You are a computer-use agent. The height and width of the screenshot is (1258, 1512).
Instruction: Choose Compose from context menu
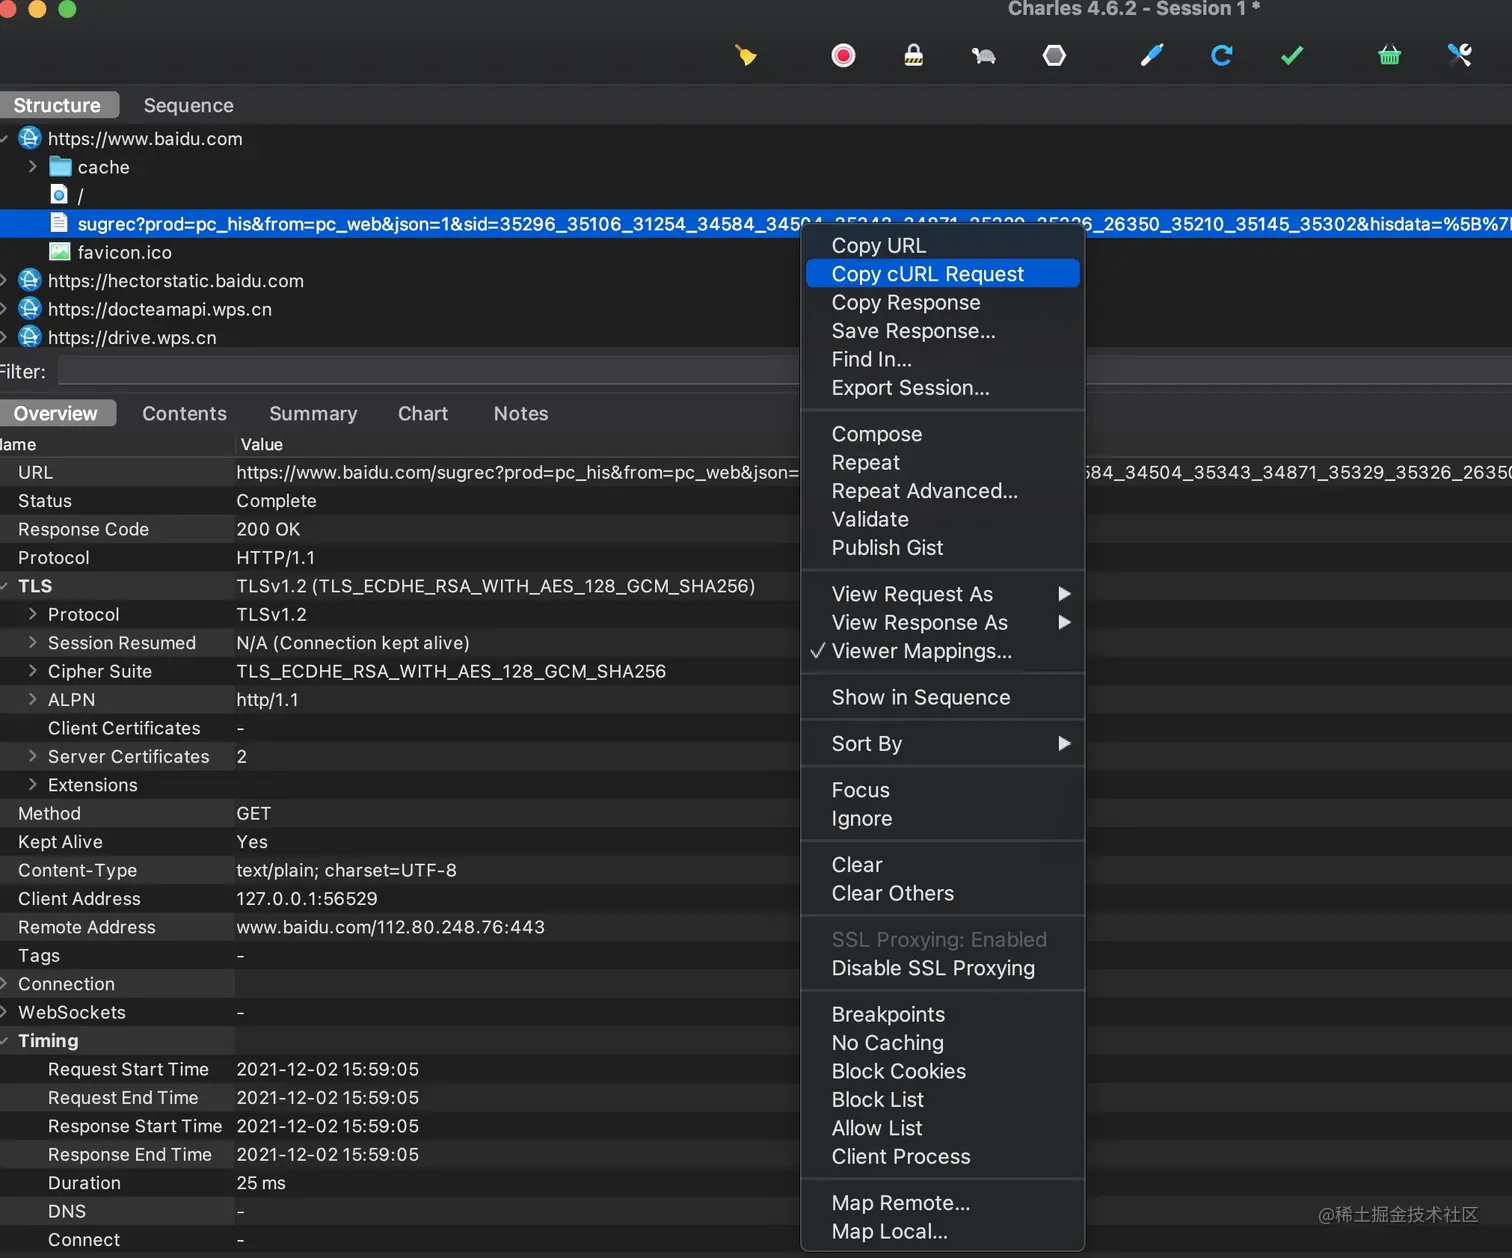pyautogui.click(x=942, y=434)
